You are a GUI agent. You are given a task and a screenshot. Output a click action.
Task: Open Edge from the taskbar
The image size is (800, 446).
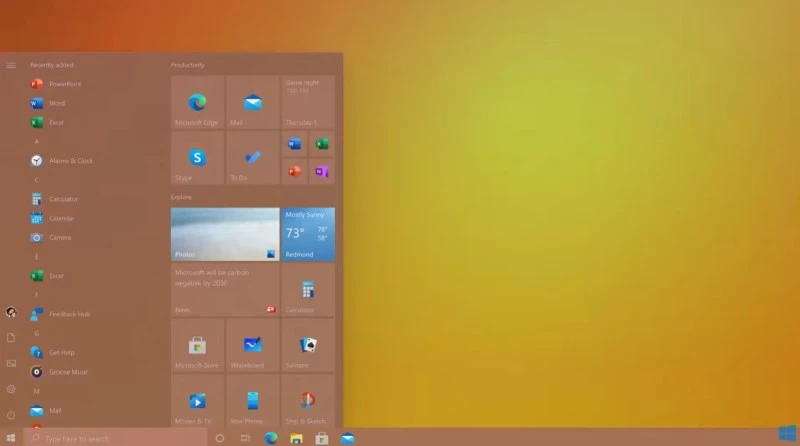click(271, 438)
